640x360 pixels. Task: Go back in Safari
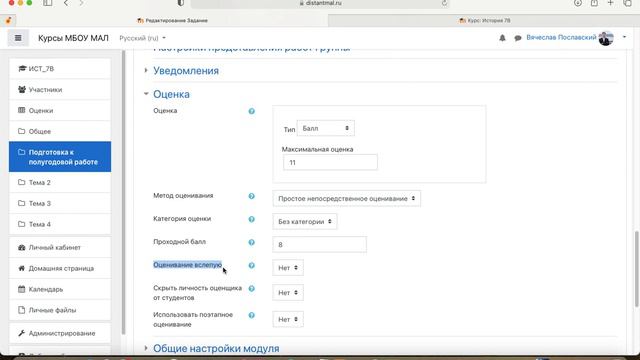[x=66, y=3]
